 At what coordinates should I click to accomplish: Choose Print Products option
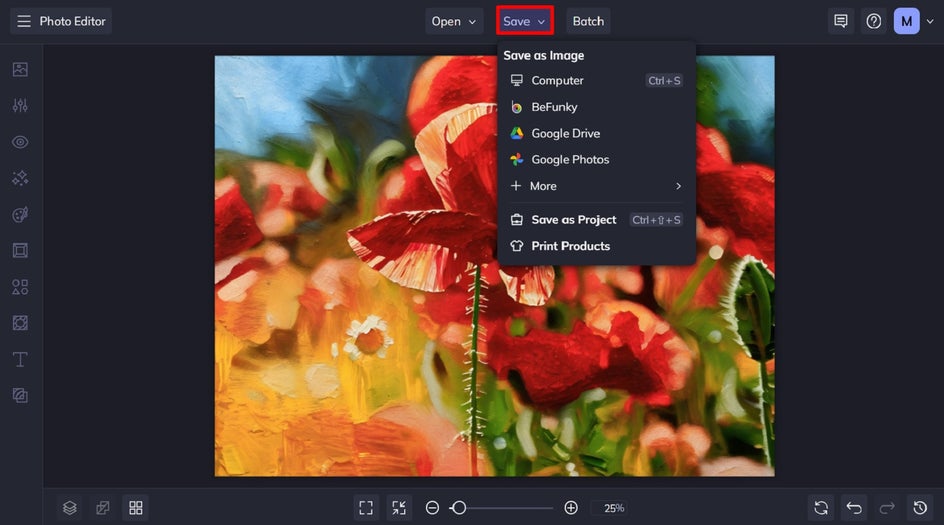[596, 246]
